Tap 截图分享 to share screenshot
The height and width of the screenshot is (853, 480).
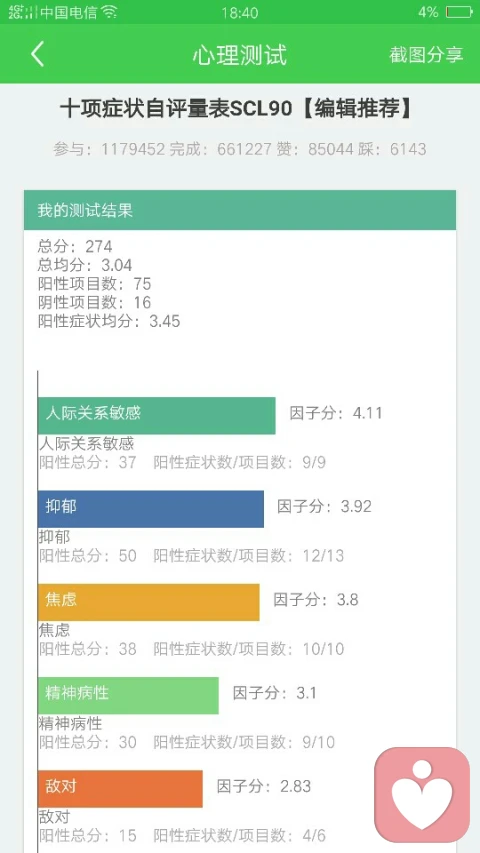[426, 54]
